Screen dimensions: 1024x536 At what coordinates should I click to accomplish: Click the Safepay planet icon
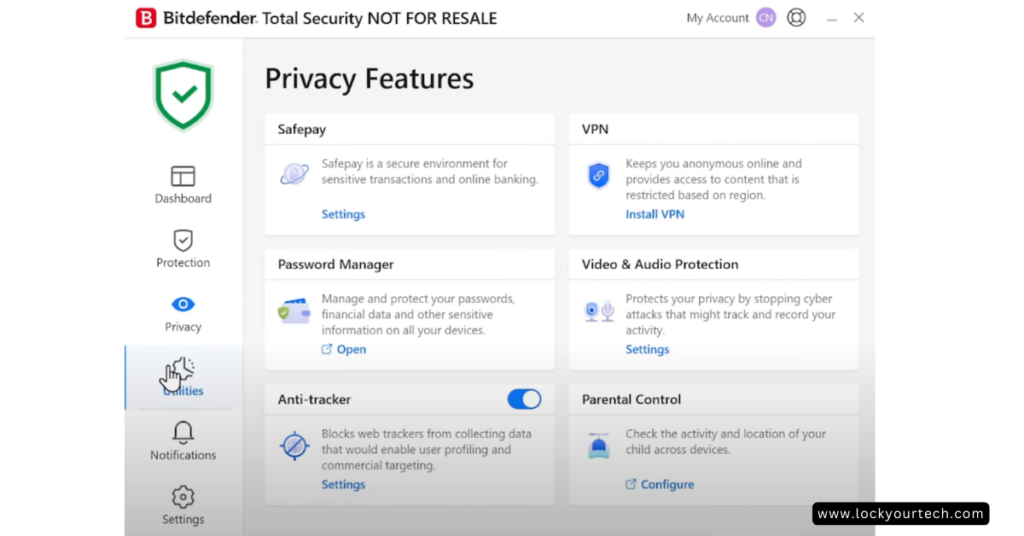tap(294, 174)
